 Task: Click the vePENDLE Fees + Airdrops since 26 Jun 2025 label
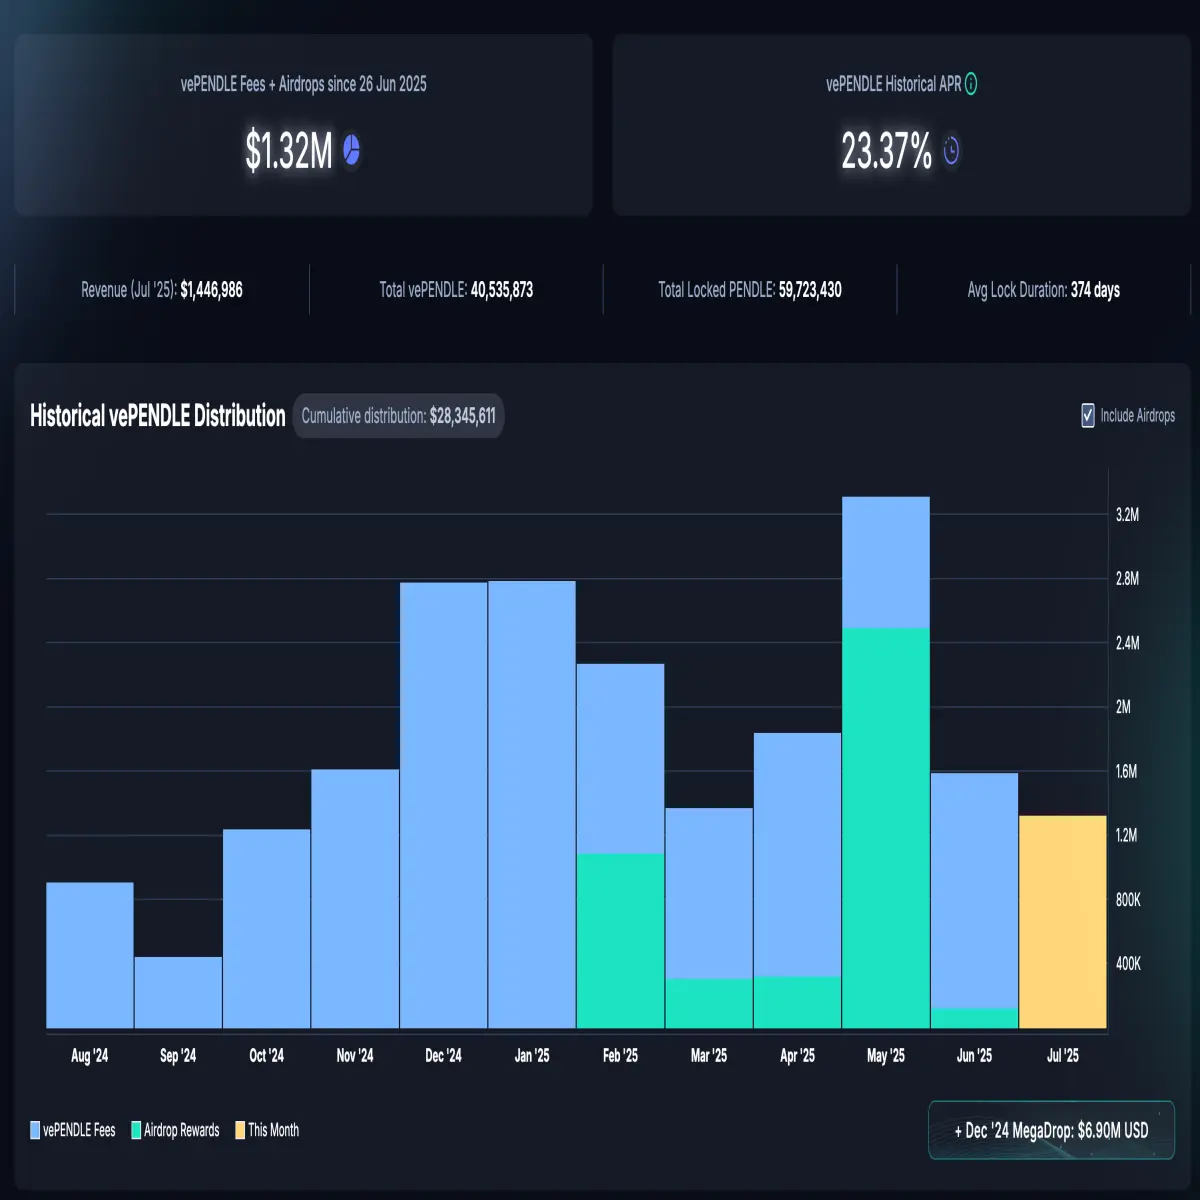click(x=303, y=84)
